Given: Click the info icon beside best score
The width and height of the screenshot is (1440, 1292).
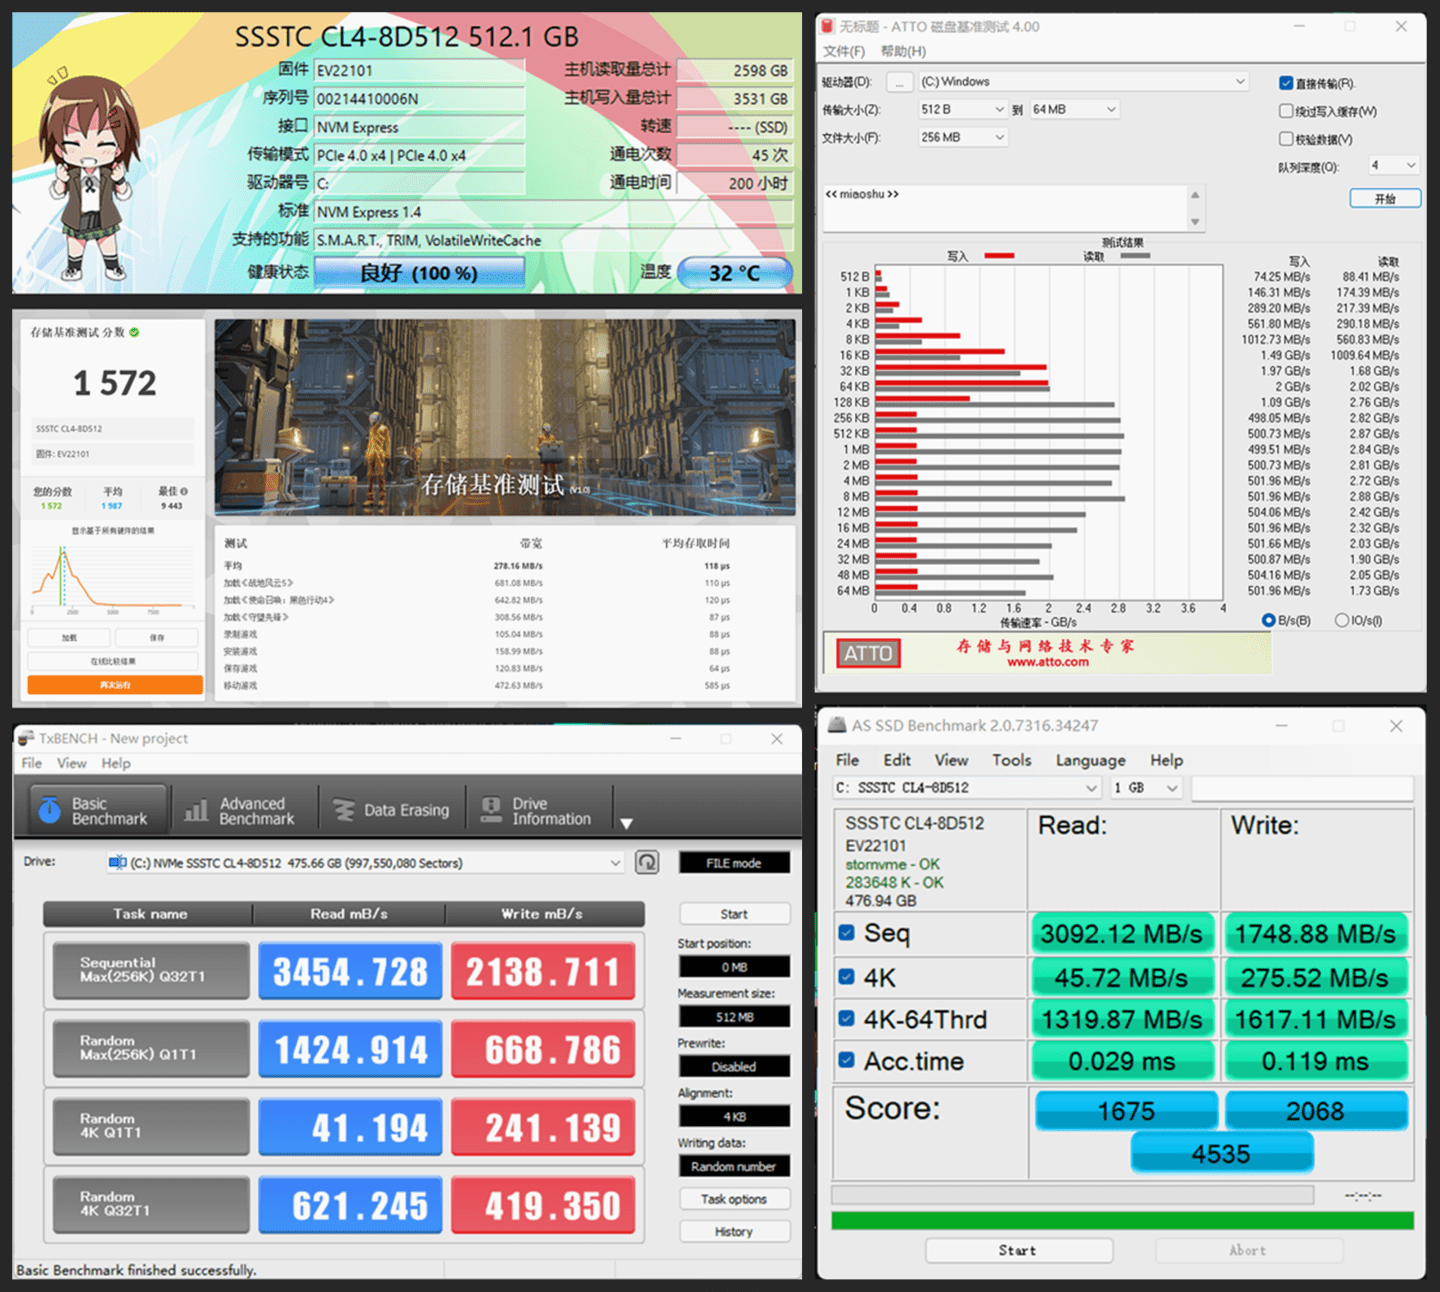Looking at the screenshot, I should point(184,491).
